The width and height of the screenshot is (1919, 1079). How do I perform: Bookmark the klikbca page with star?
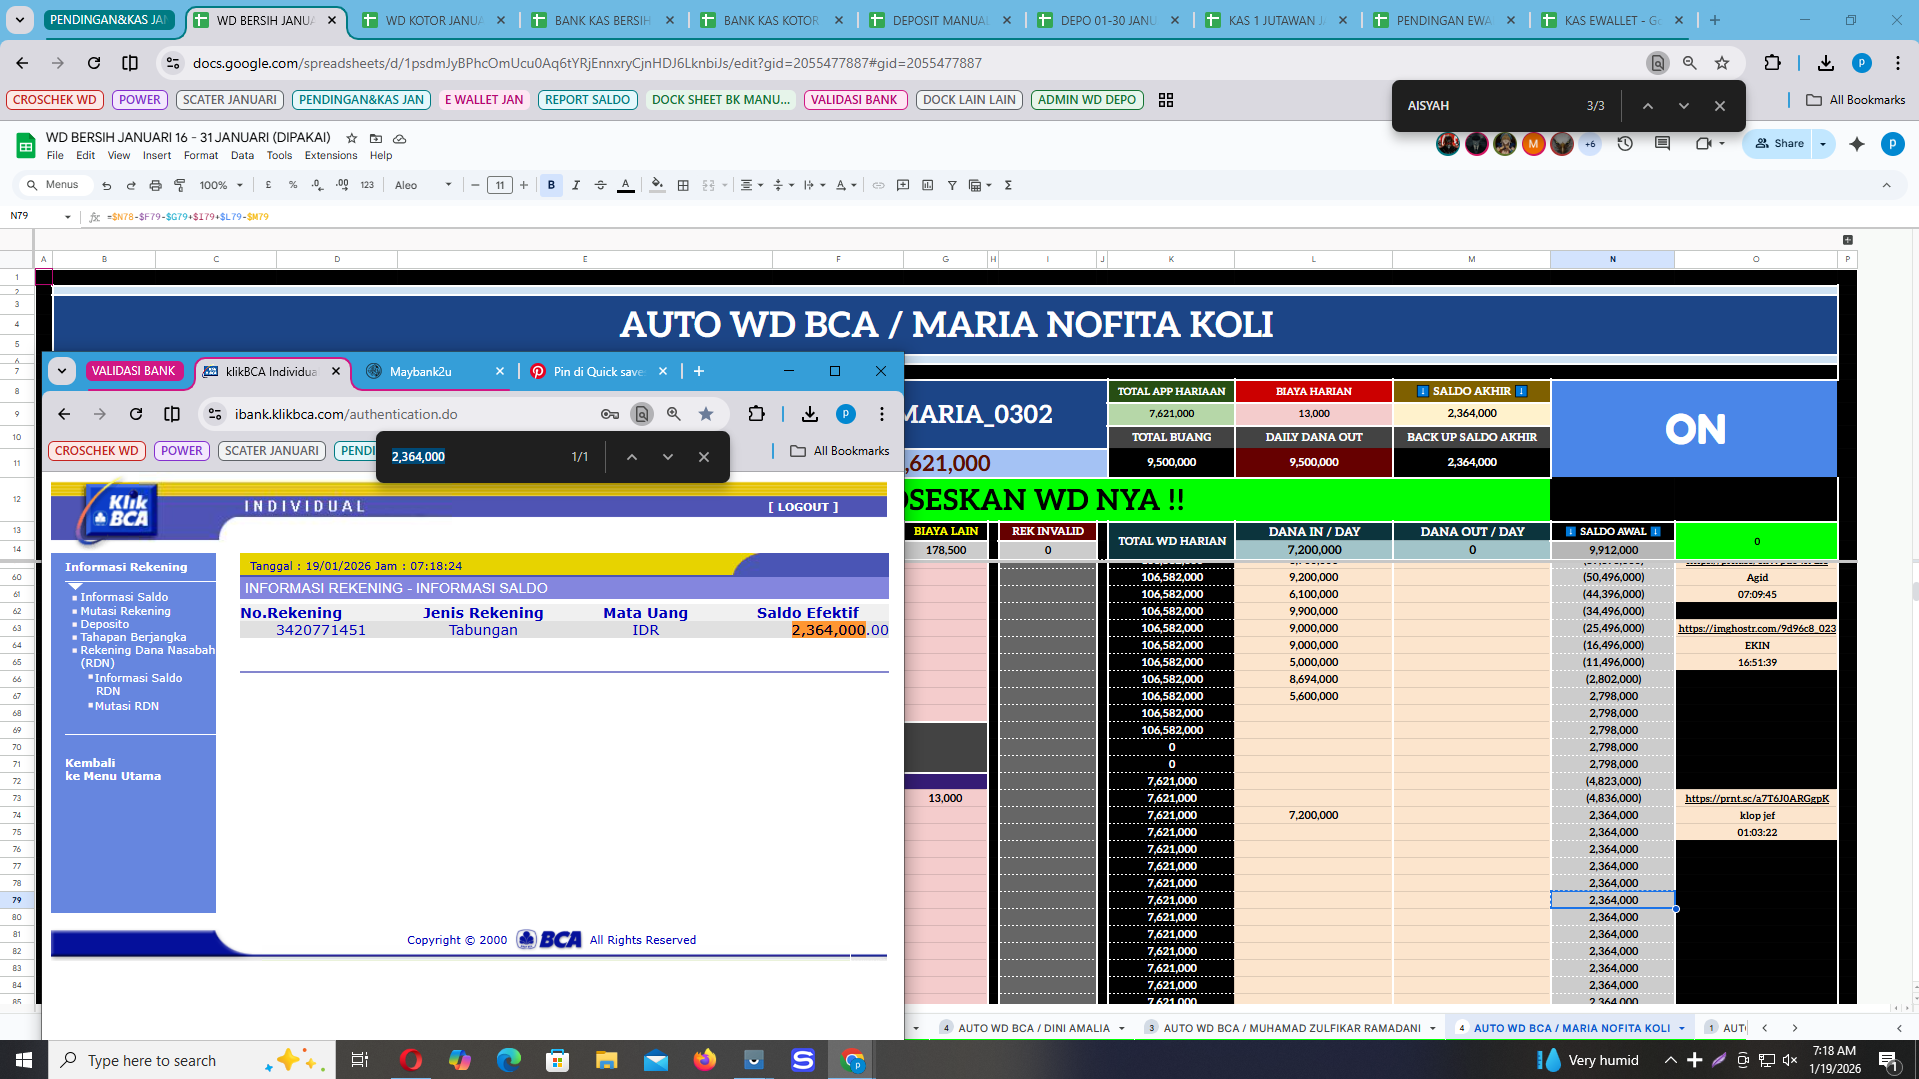[x=706, y=414]
